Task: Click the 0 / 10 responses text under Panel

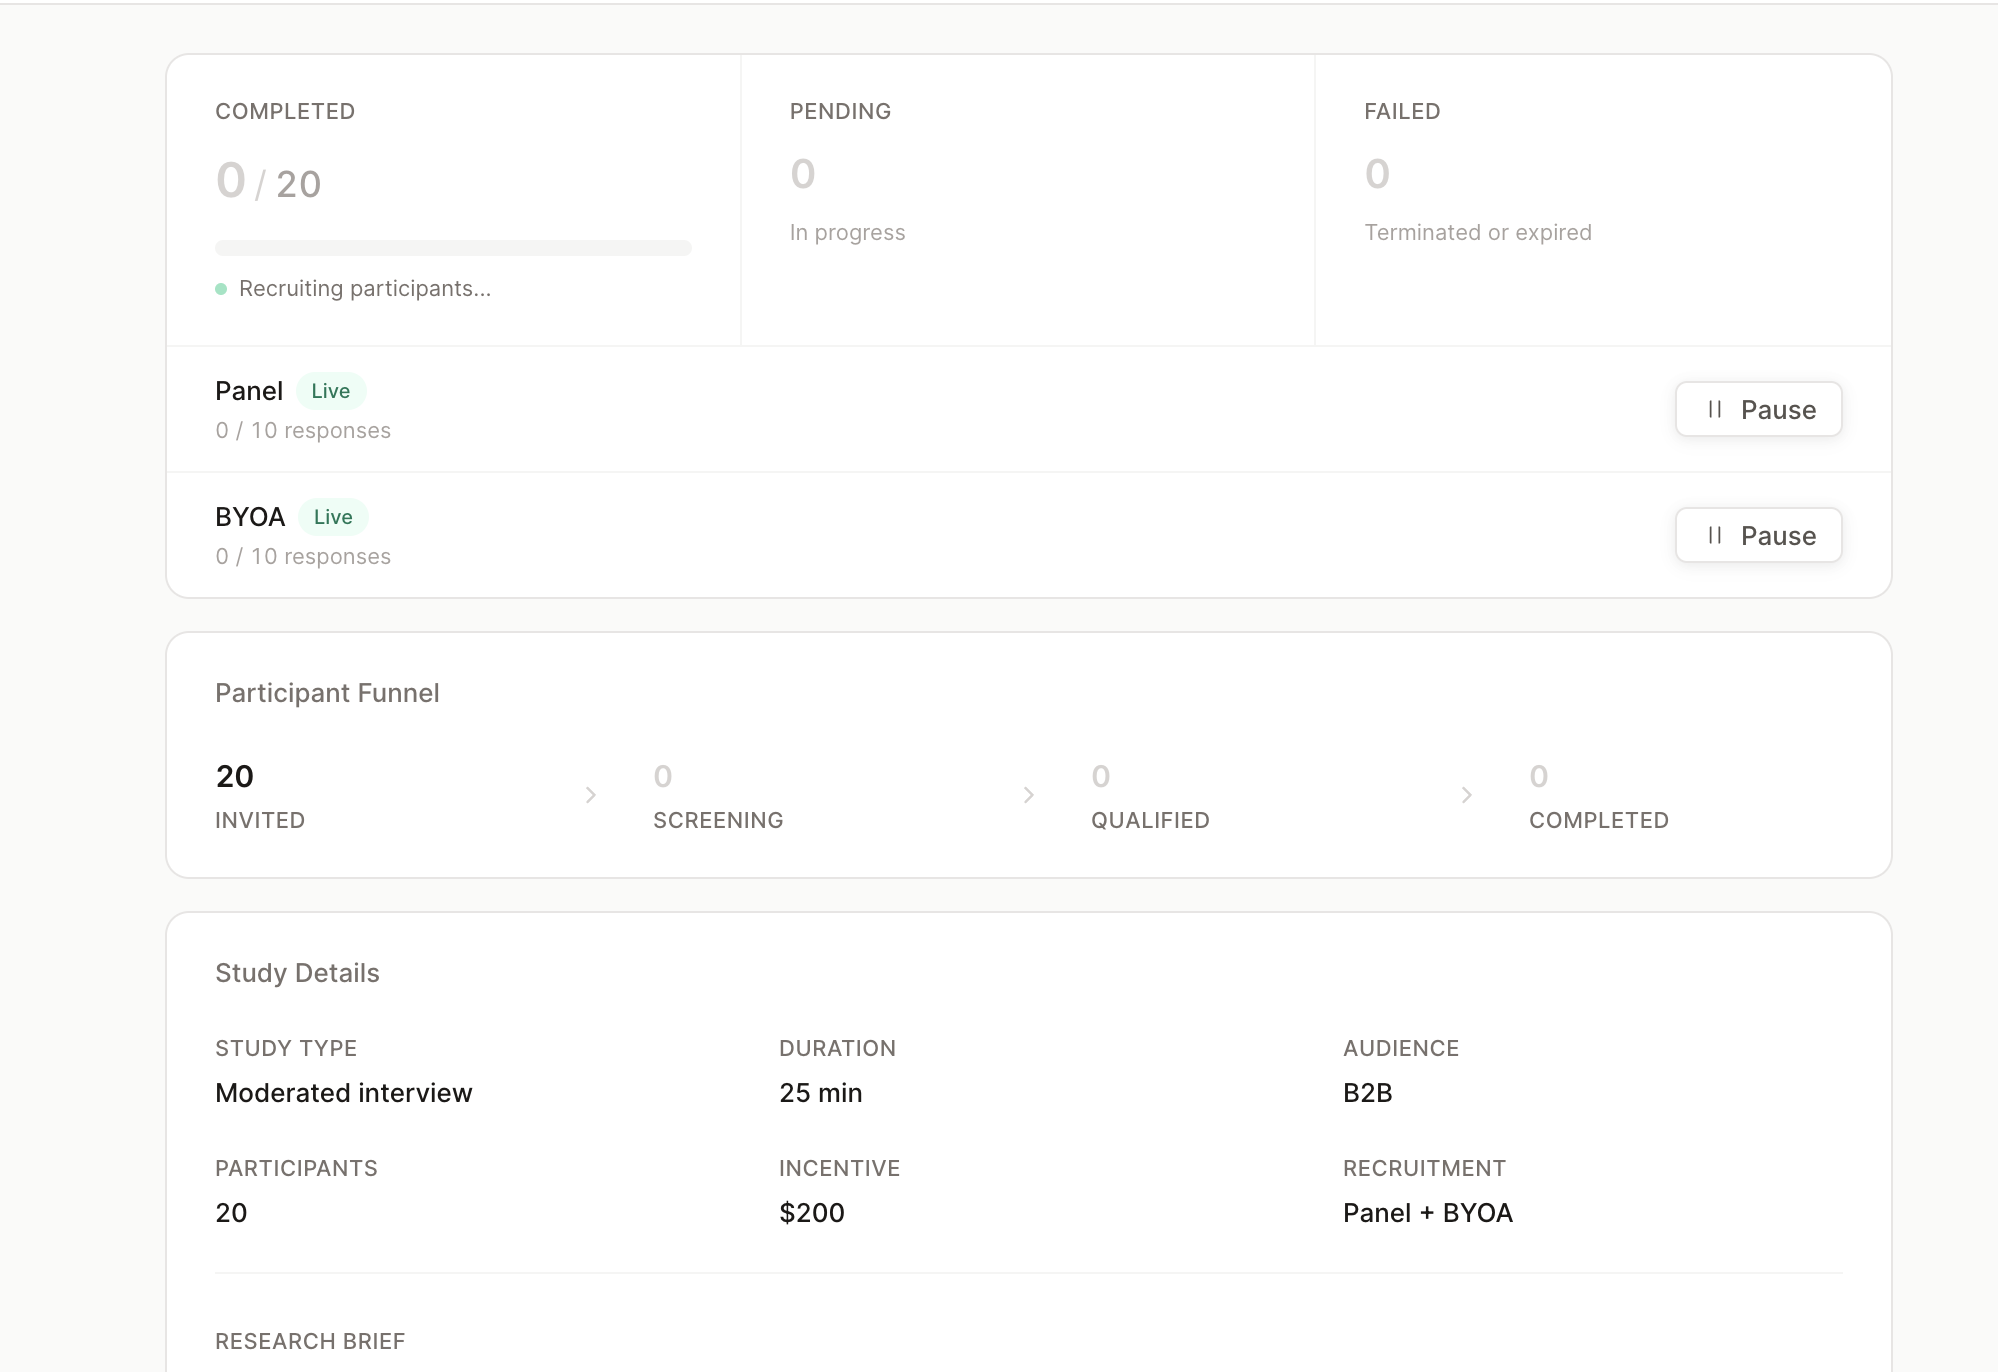Action: pyautogui.click(x=303, y=430)
